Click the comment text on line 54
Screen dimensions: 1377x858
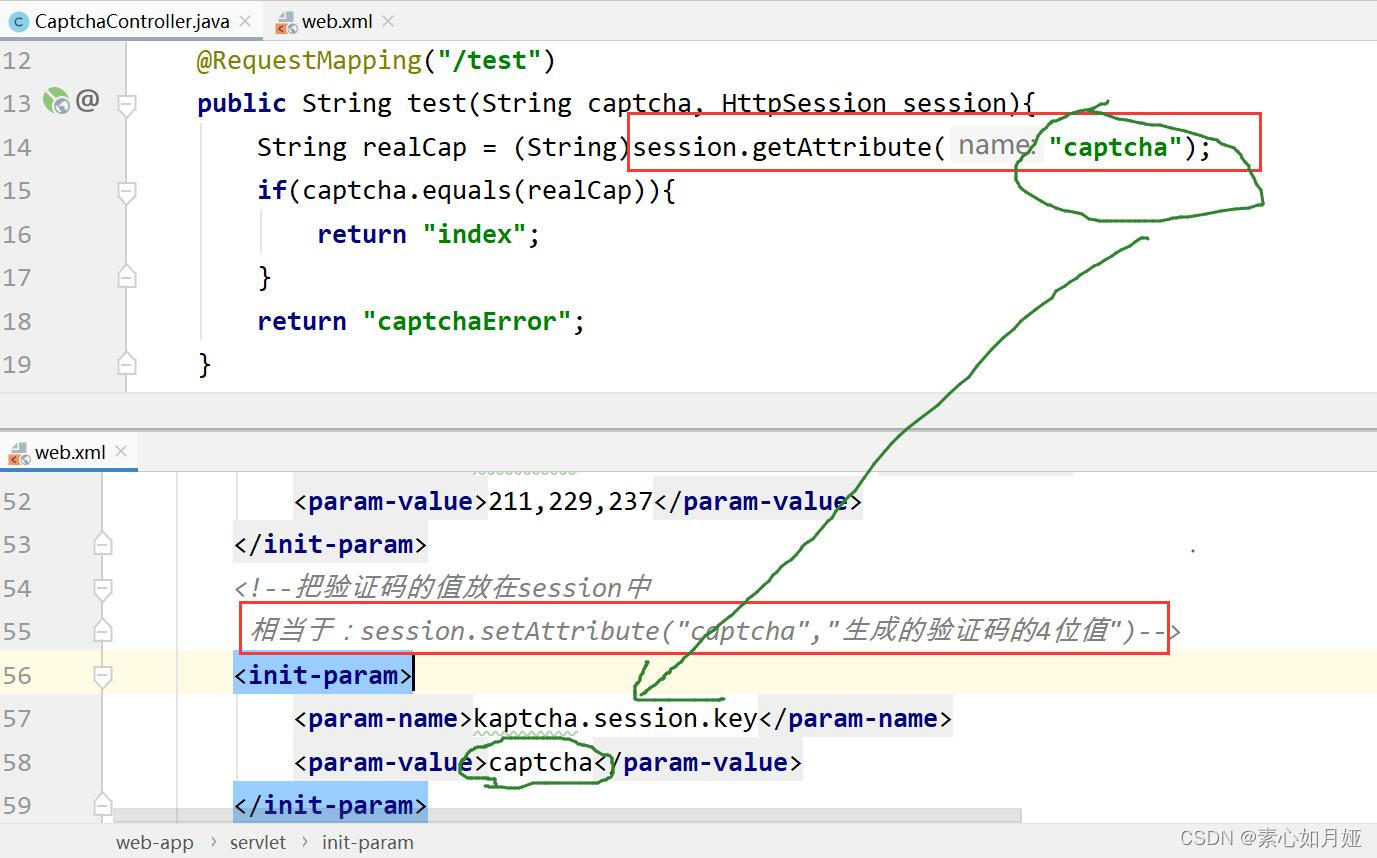click(443, 588)
